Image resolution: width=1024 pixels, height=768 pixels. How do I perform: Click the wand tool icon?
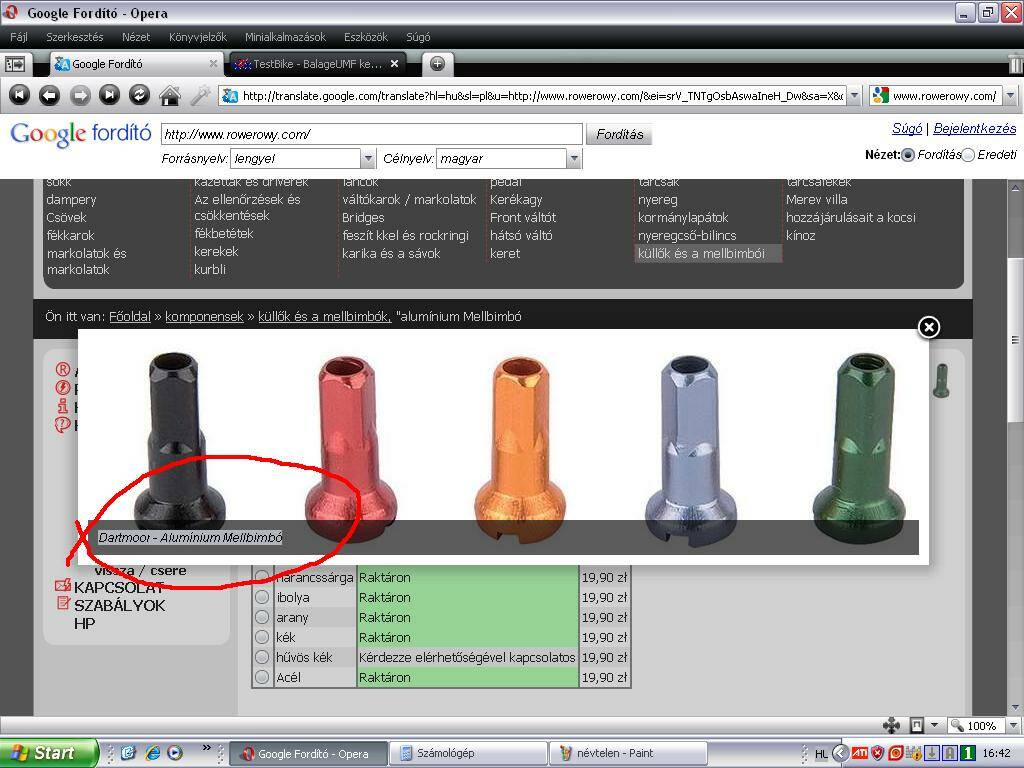[200, 95]
